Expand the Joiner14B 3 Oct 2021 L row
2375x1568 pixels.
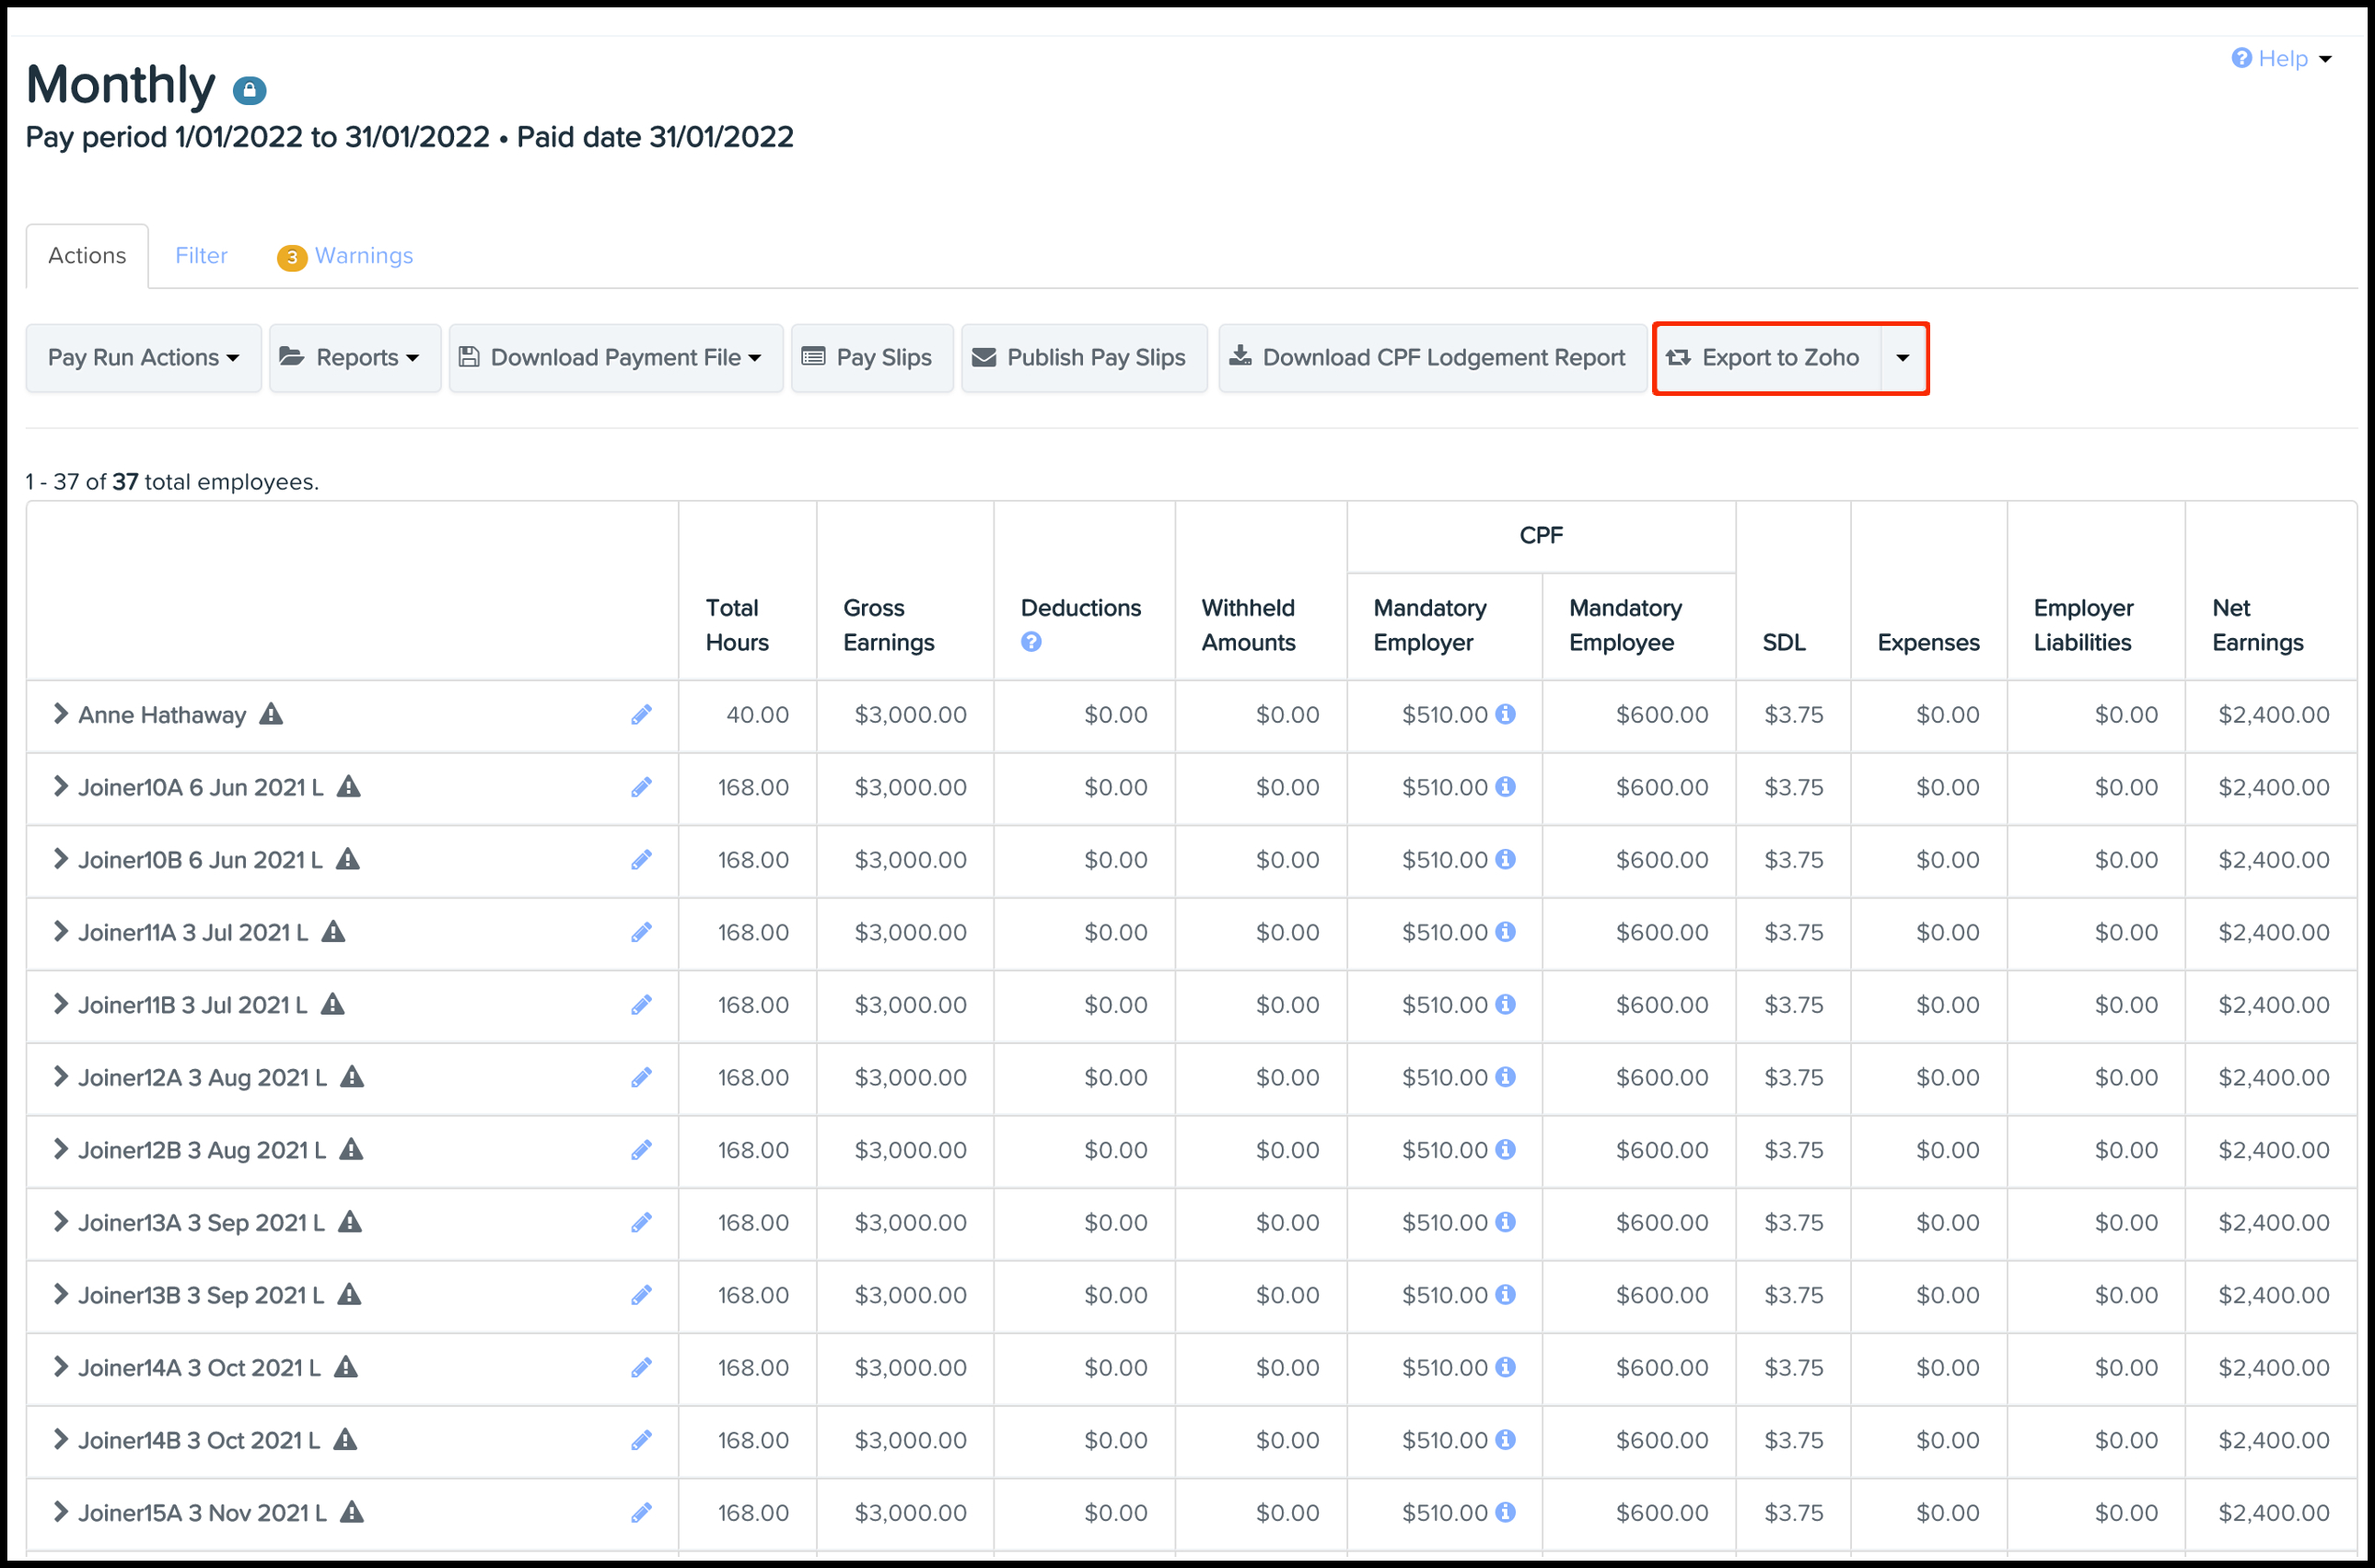pyautogui.click(x=60, y=1439)
